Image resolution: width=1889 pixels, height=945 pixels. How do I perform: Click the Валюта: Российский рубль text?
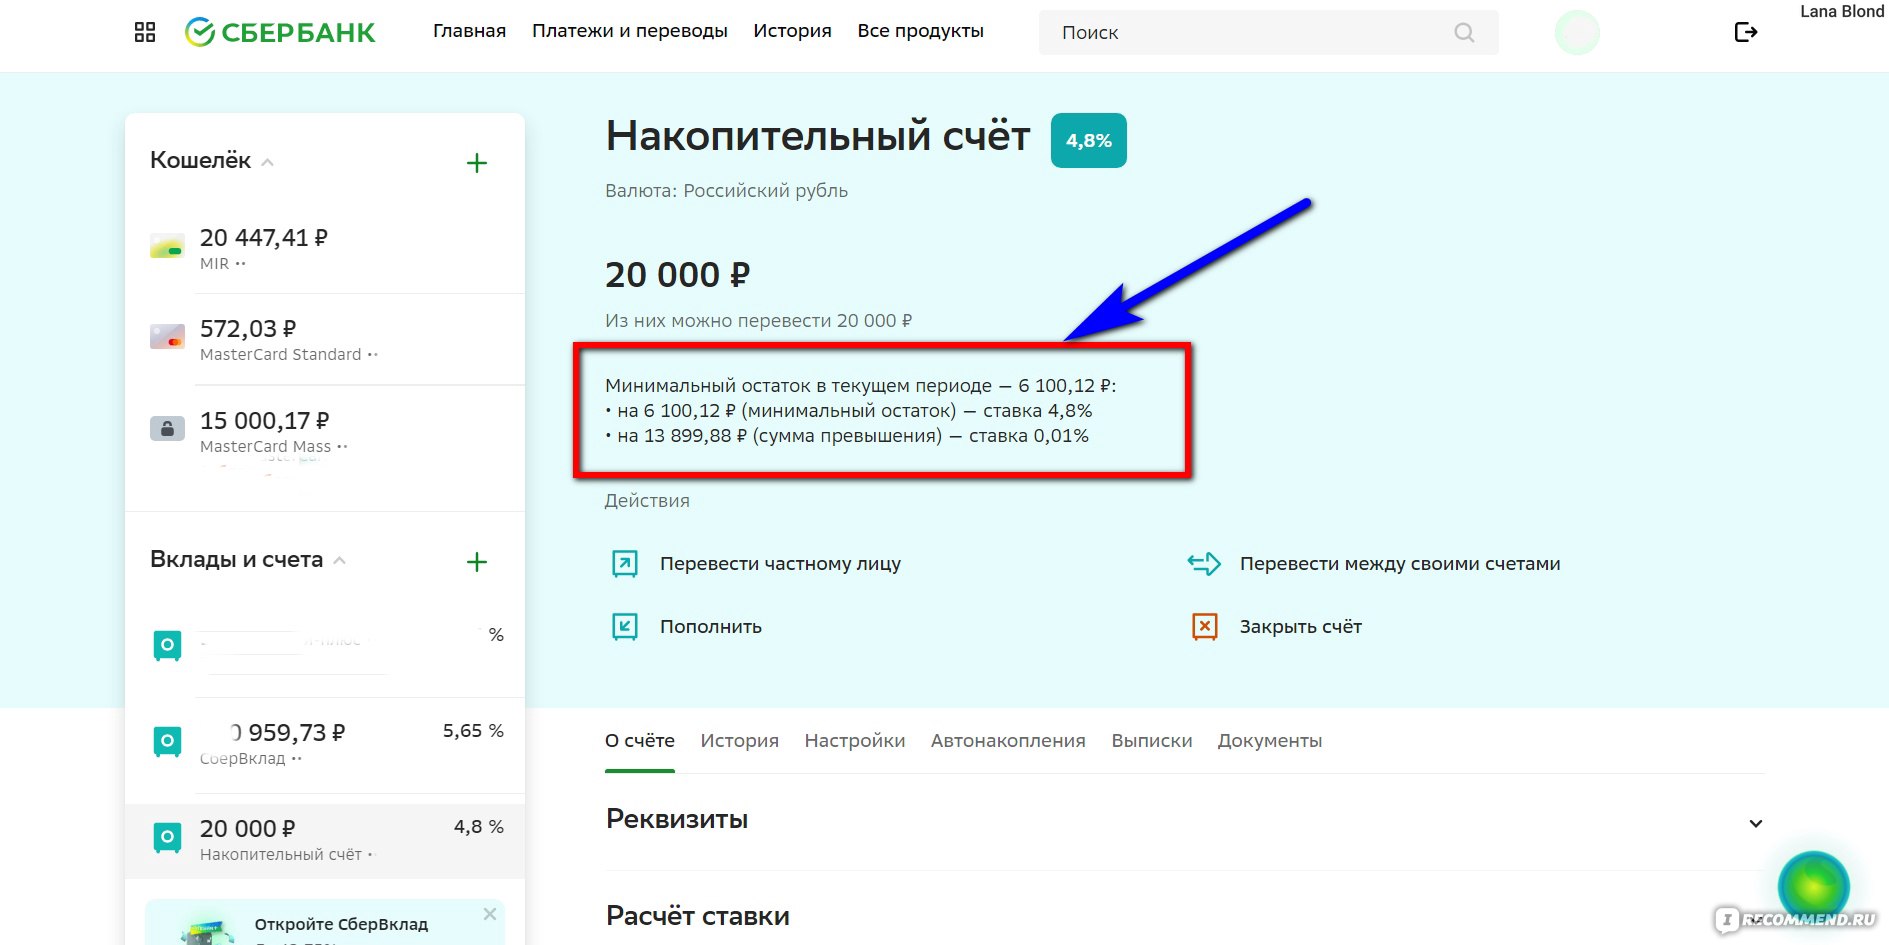(726, 191)
